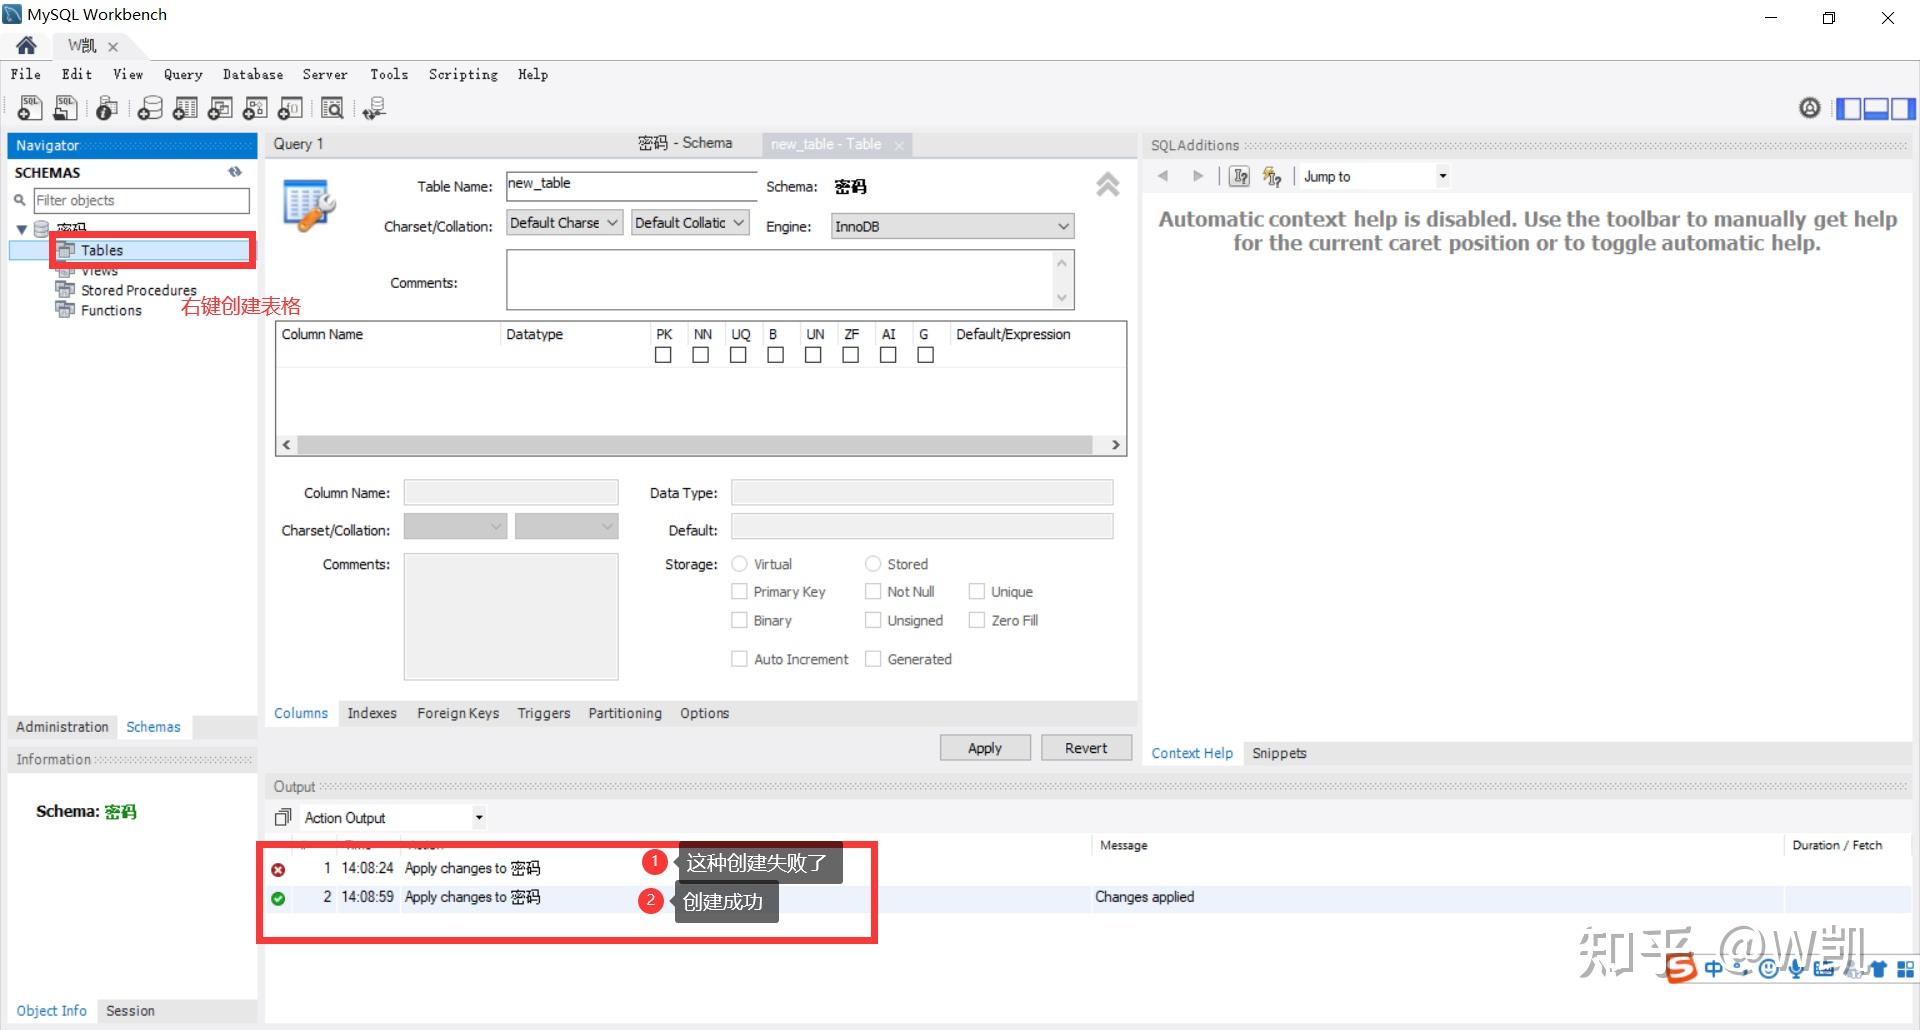Switch to the Snippets tab

tap(1279, 753)
